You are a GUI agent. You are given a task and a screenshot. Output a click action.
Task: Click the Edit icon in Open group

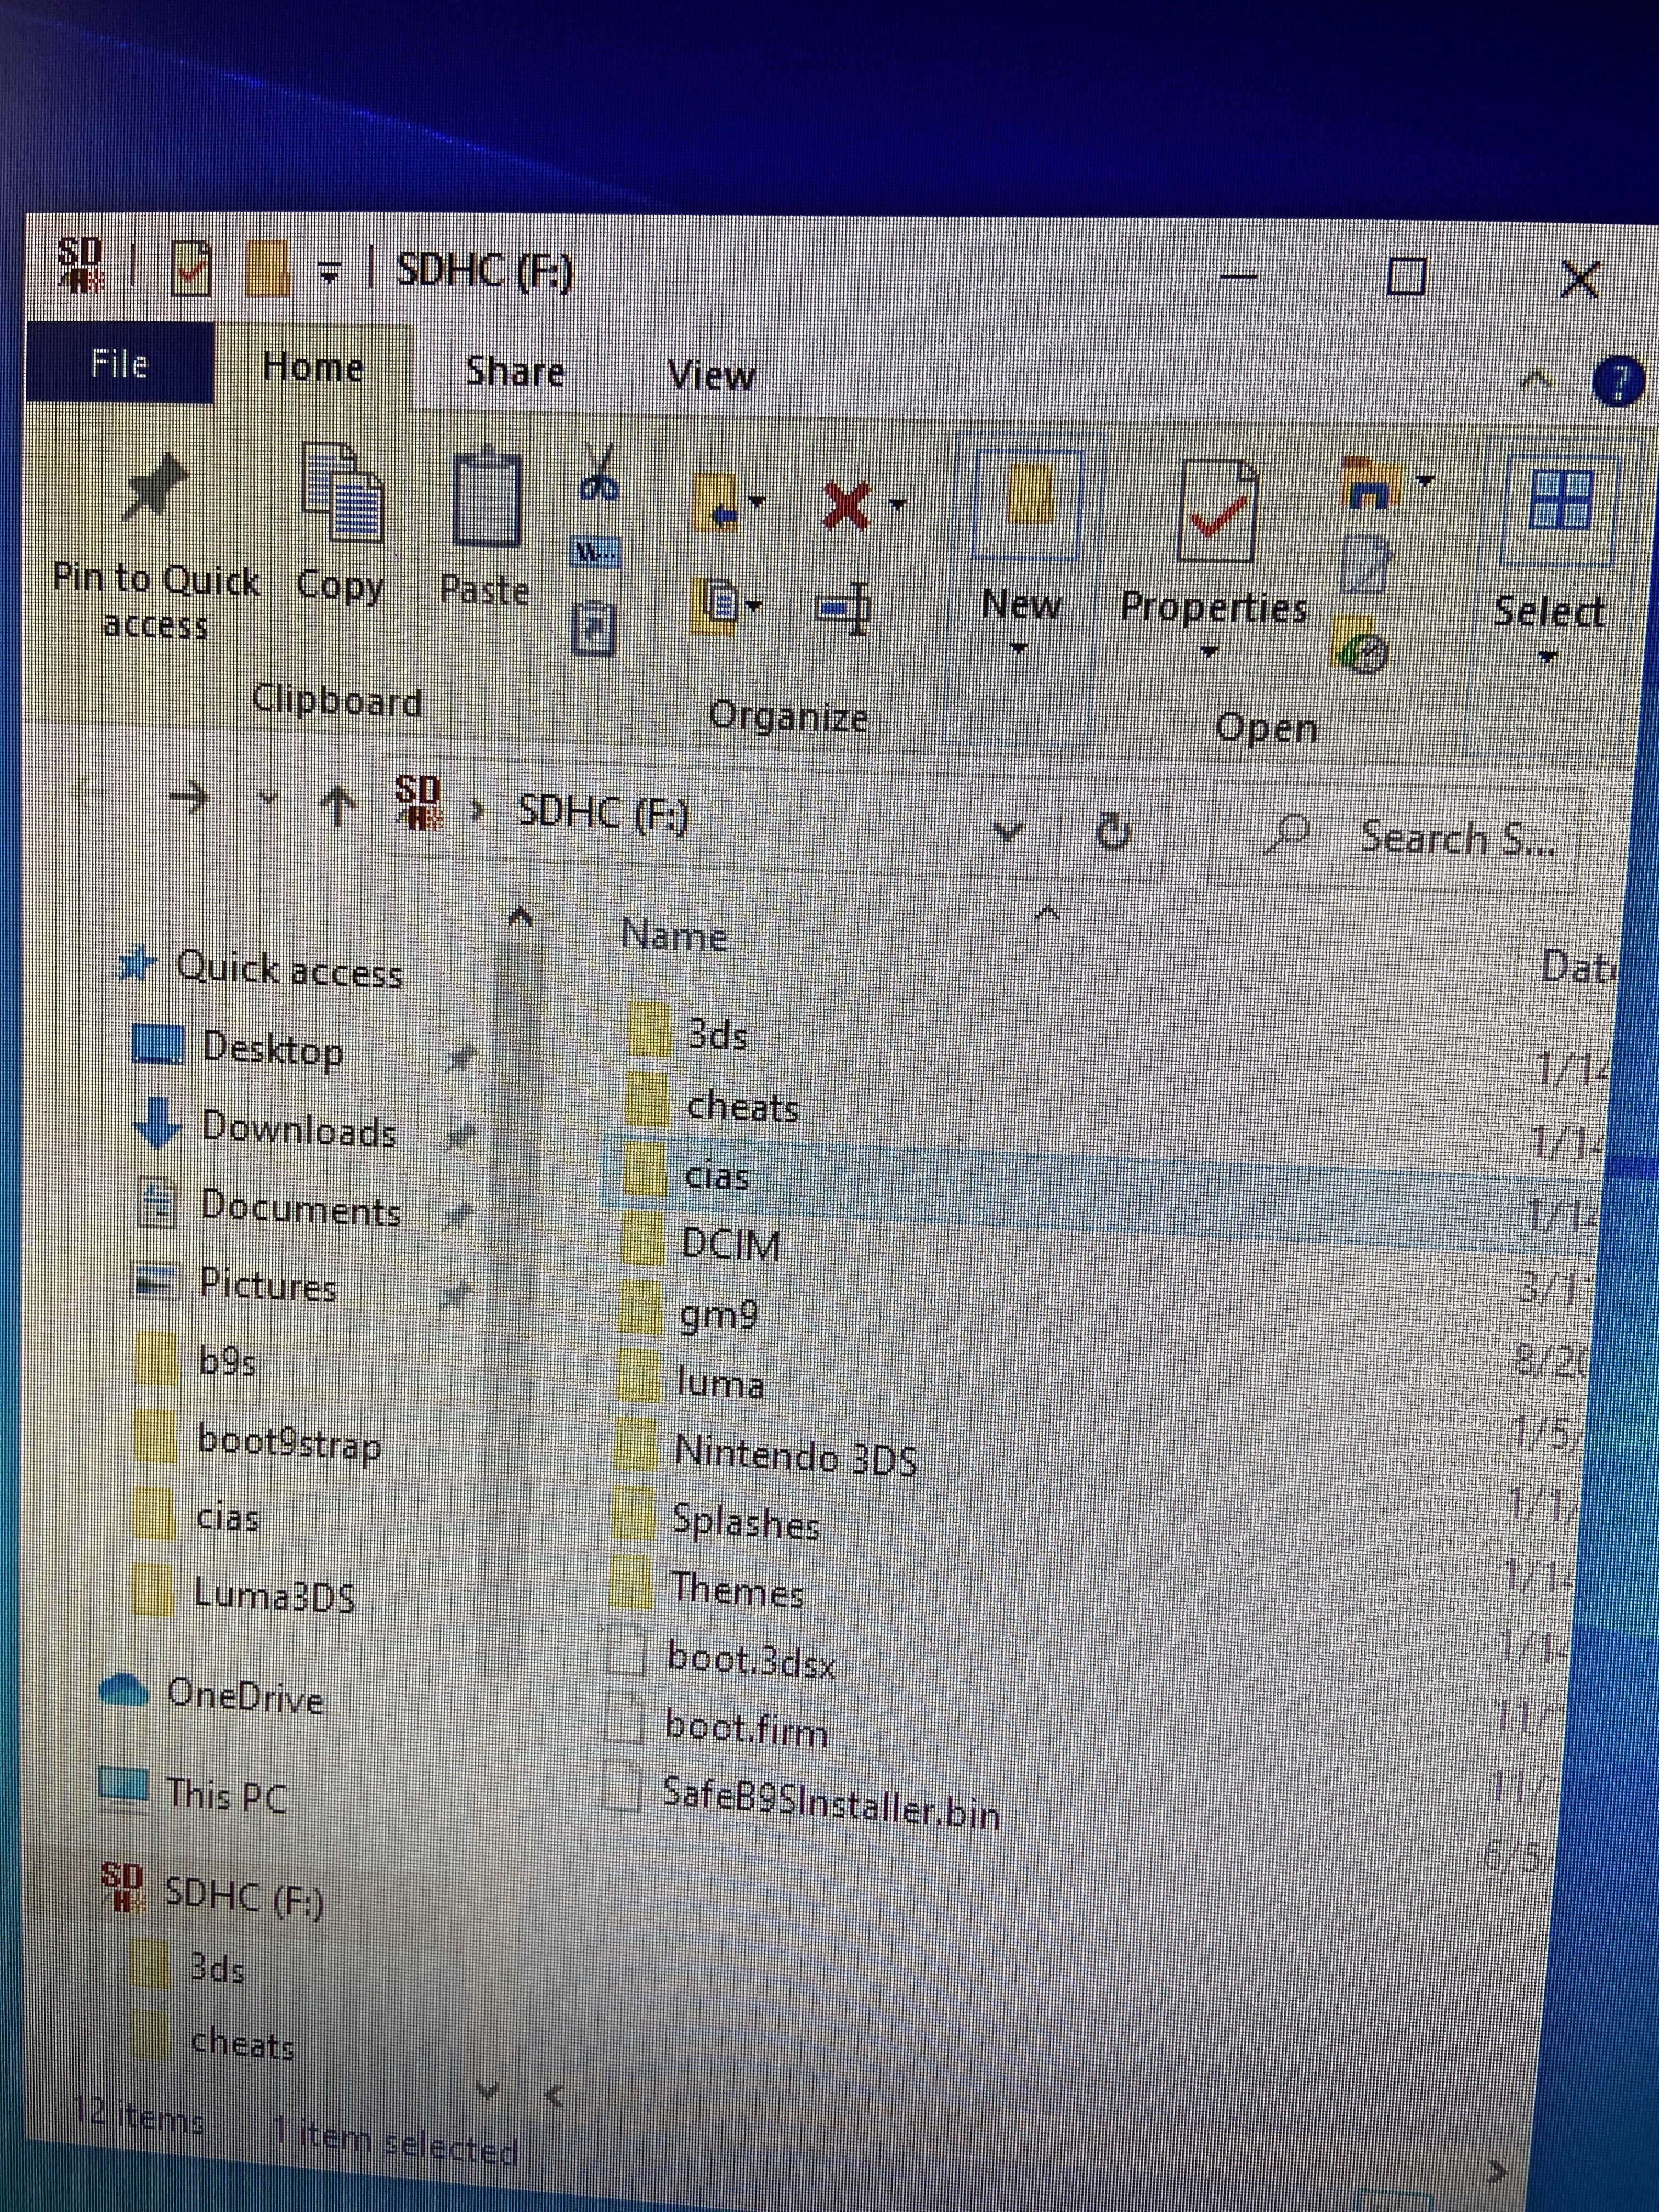click(x=1365, y=565)
